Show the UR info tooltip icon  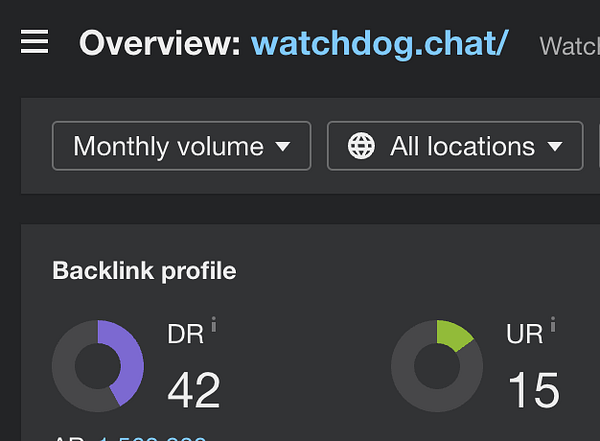point(553,324)
